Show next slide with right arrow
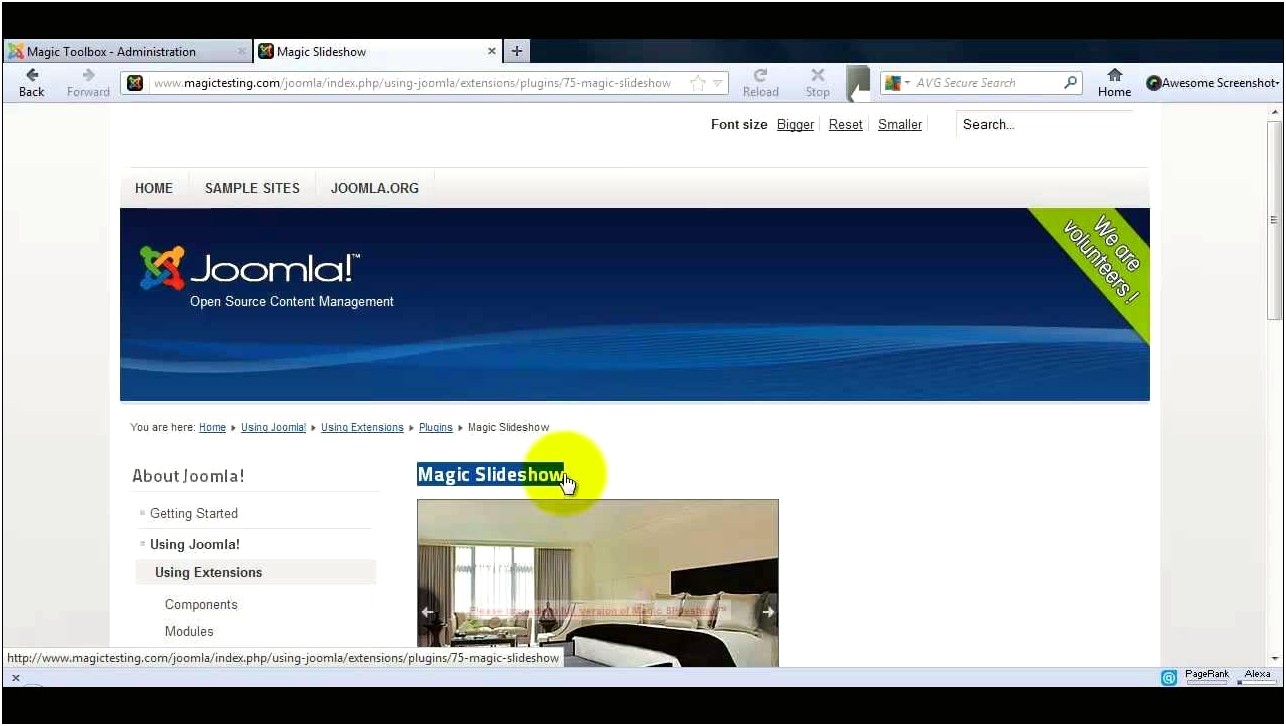Viewport: 1286px width, 726px height. coord(768,612)
